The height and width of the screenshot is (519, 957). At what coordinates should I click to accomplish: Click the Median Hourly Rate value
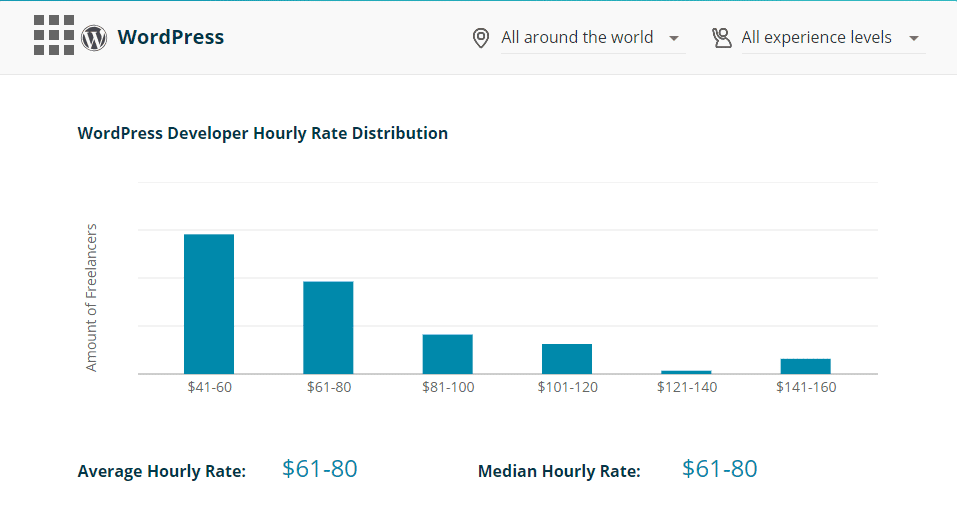[719, 469]
